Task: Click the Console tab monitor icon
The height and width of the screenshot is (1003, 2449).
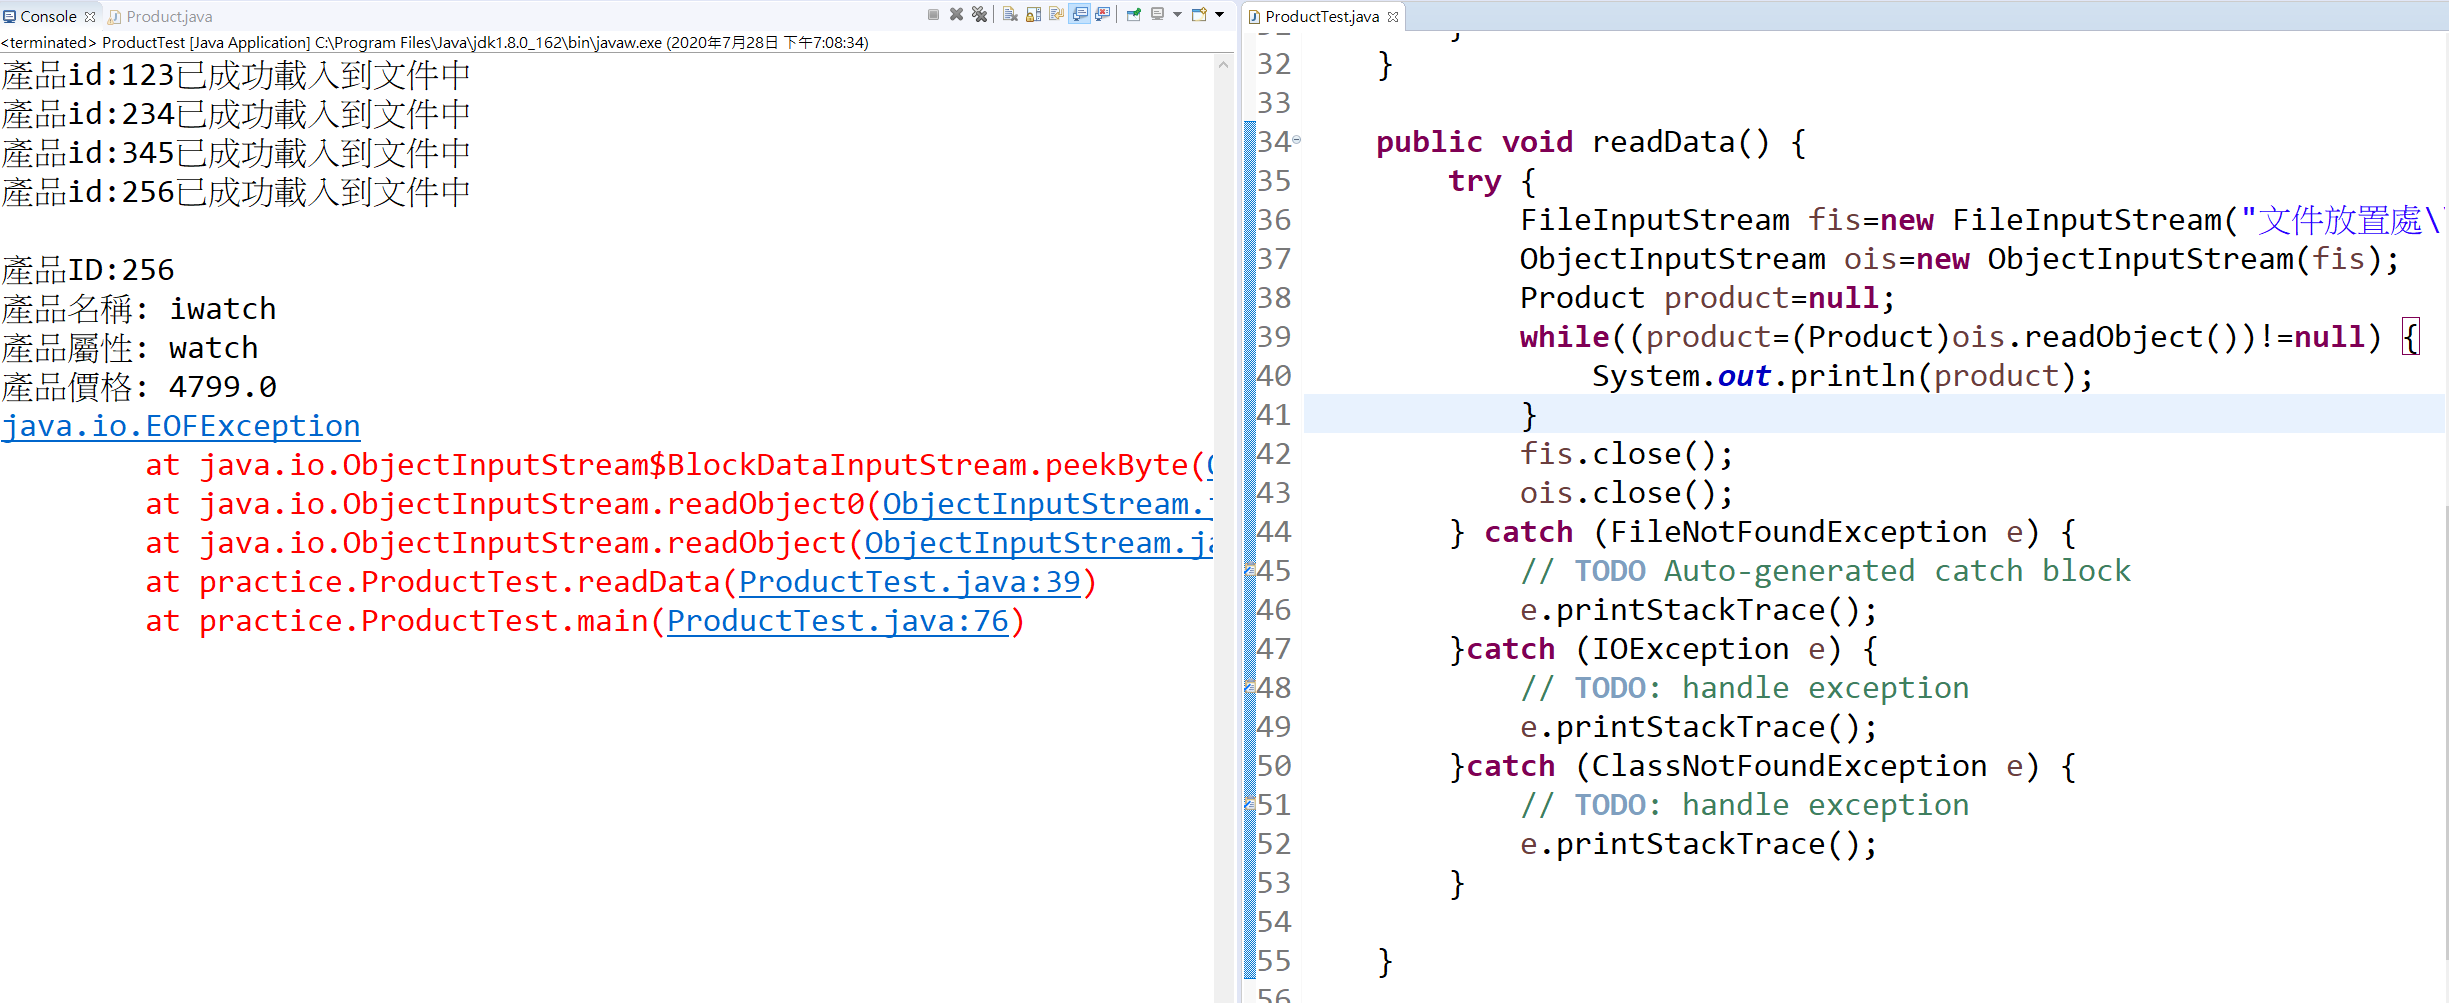Action: click(x=10, y=16)
